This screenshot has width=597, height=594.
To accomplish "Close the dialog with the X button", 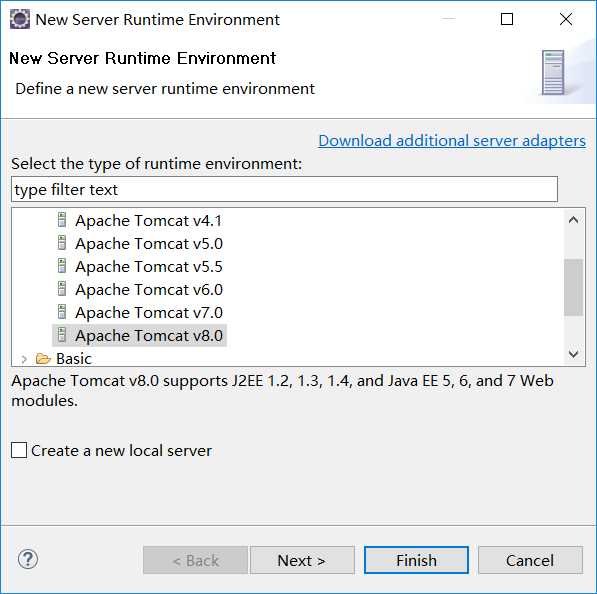I will tap(566, 19).
